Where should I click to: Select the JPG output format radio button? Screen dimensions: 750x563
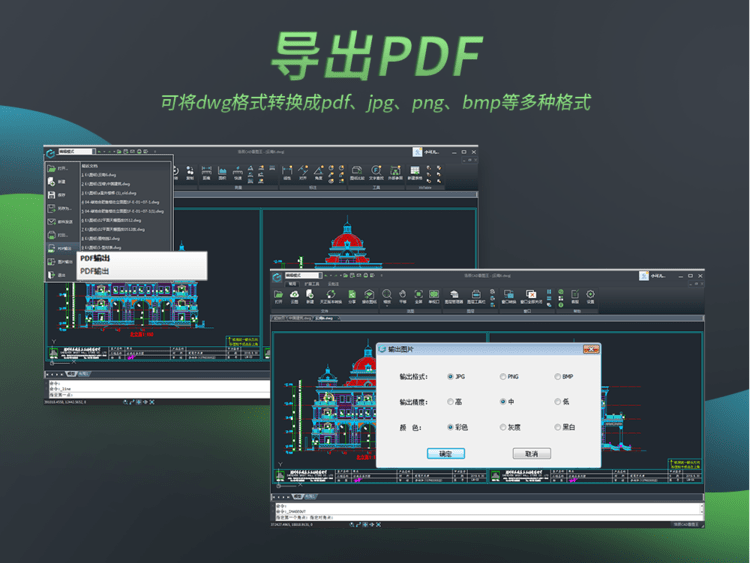pos(450,376)
